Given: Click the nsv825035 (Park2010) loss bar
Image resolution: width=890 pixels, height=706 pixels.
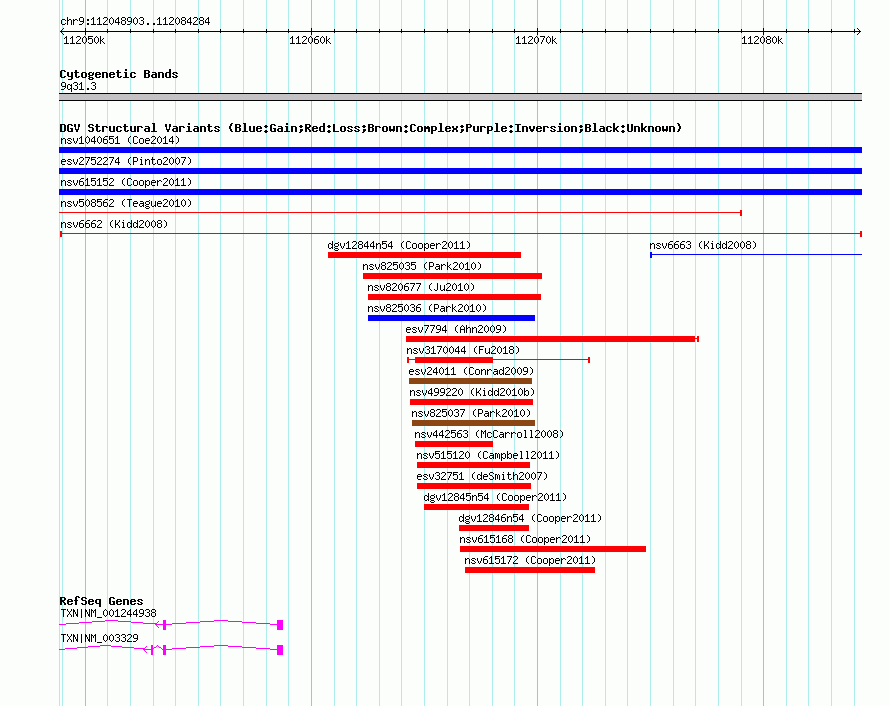Looking at the screenshot, I should pos(452,276).
